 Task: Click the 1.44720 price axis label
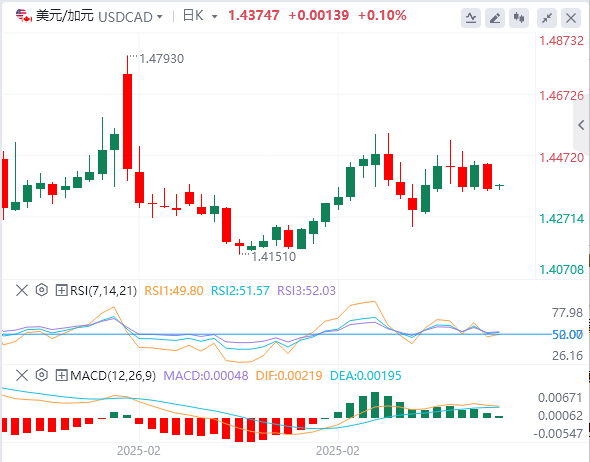point(561,157)
